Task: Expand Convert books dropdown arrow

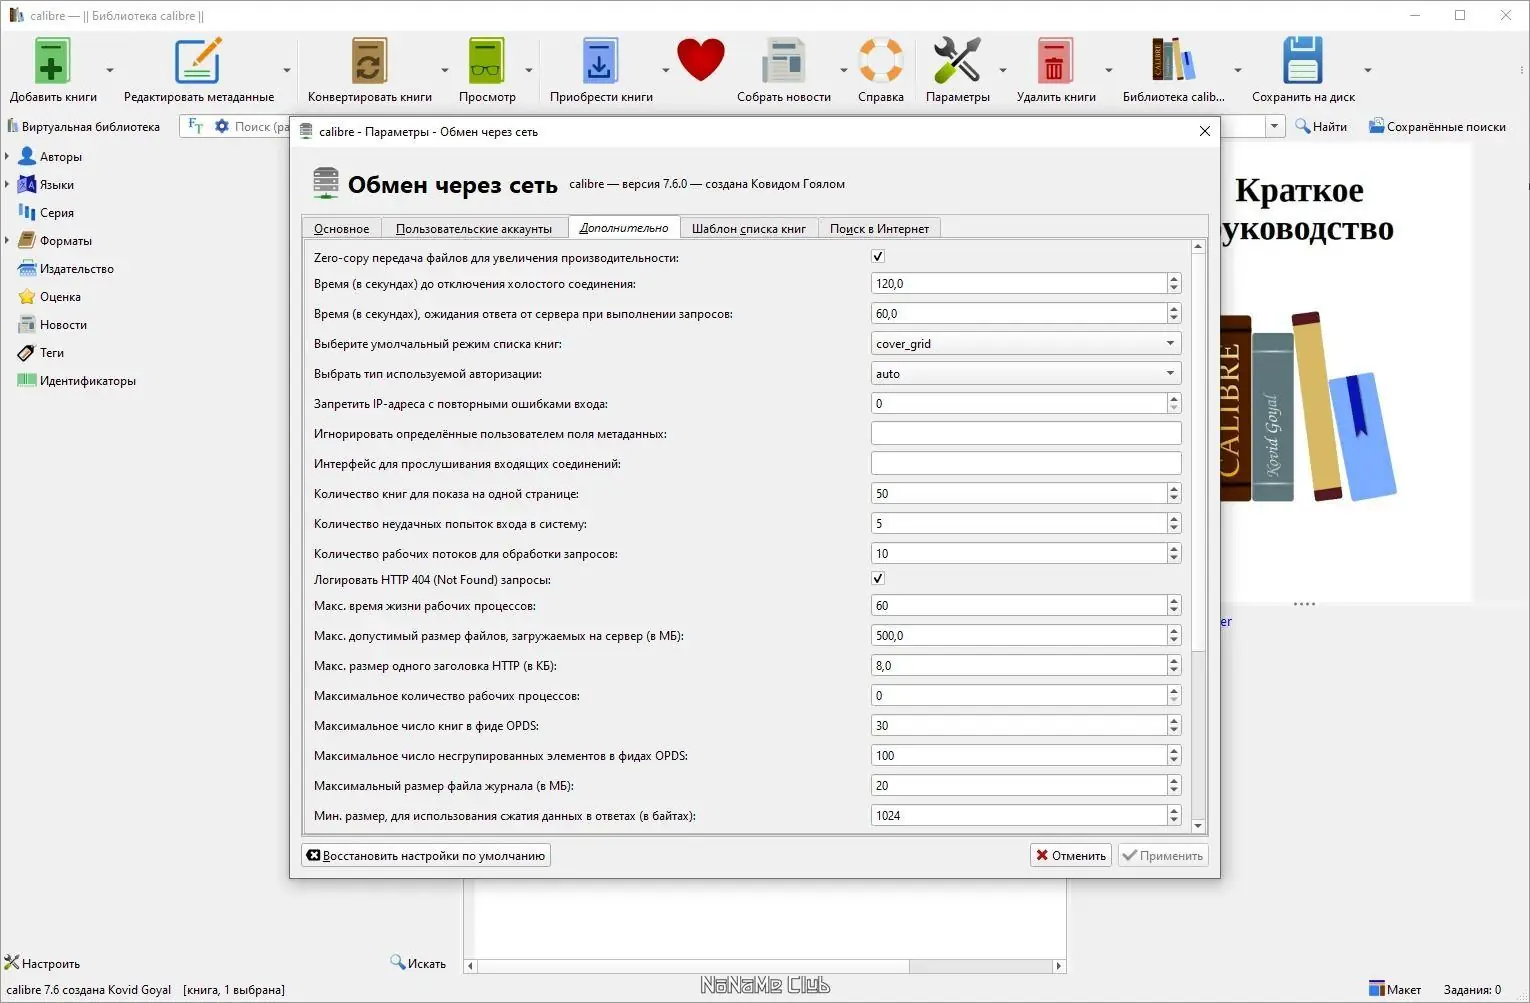Action: click(445, 70)
